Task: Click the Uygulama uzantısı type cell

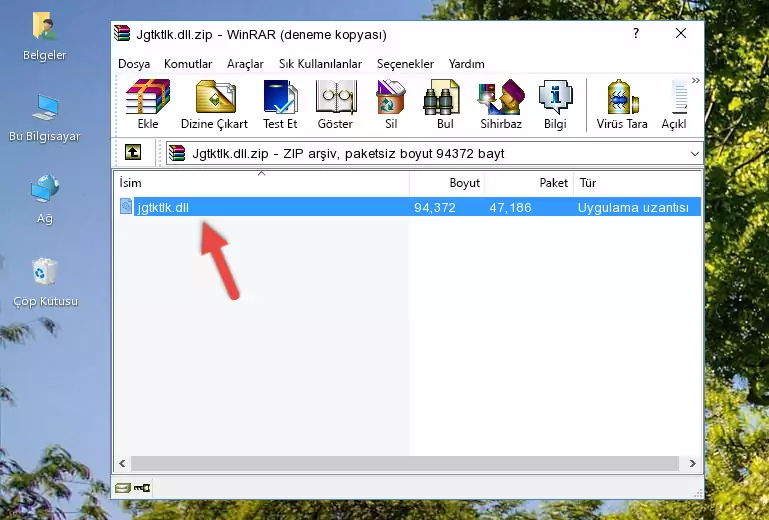Action: click(633, 208)
